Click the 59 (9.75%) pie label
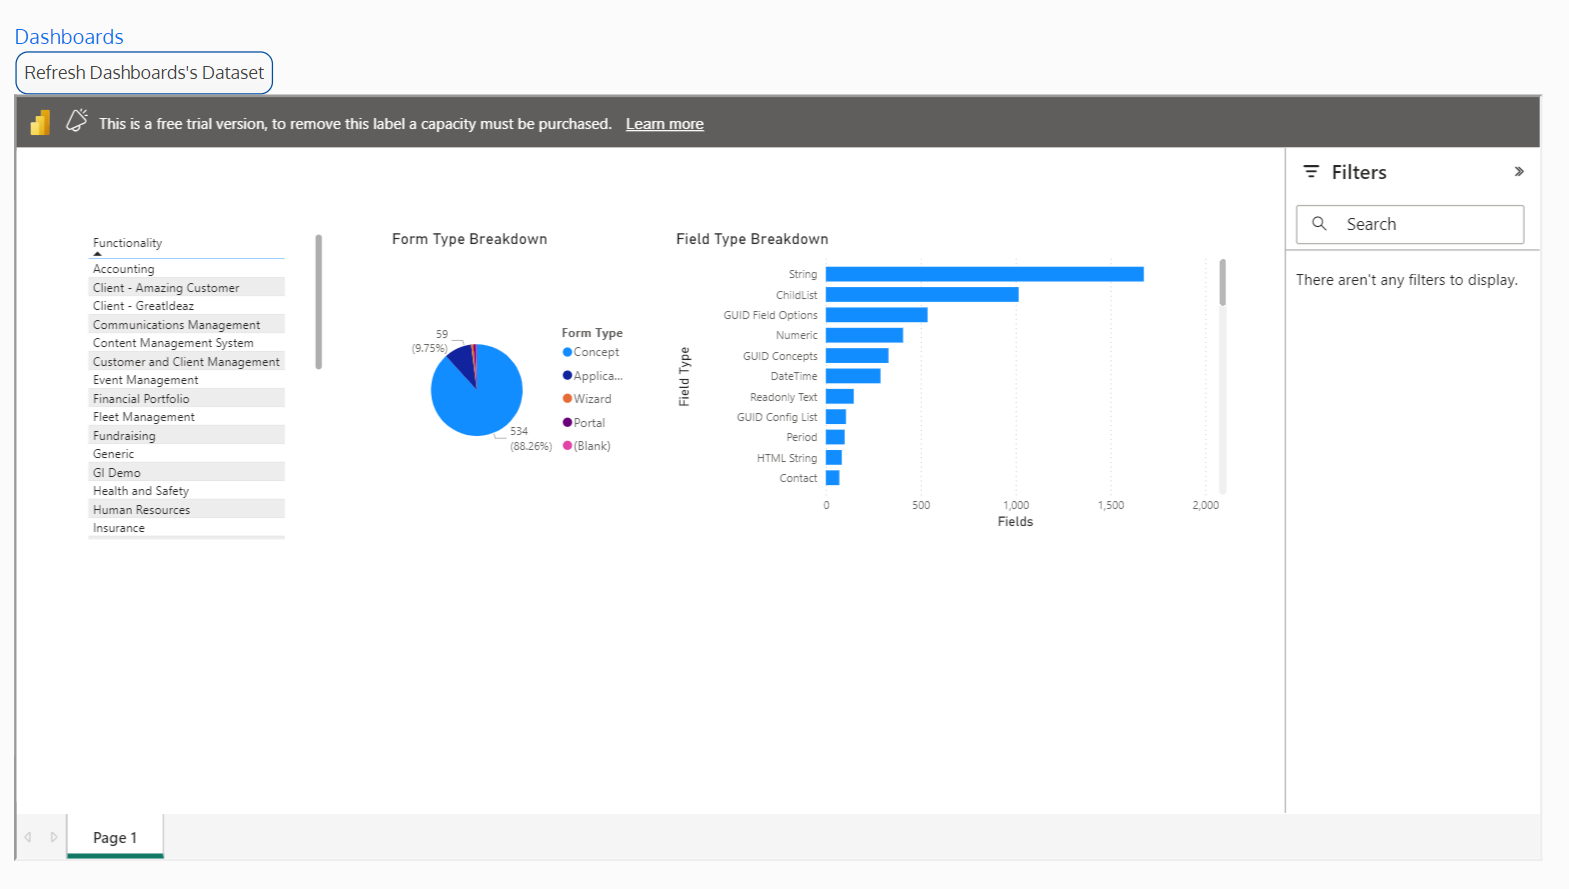Screen dimensions: 1569x889 [x=430, y=341]
